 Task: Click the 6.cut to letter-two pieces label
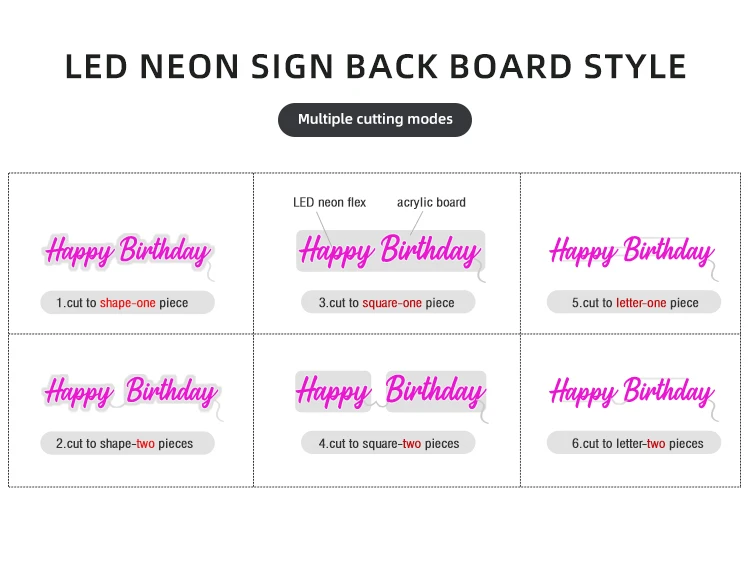click(634, 443)
